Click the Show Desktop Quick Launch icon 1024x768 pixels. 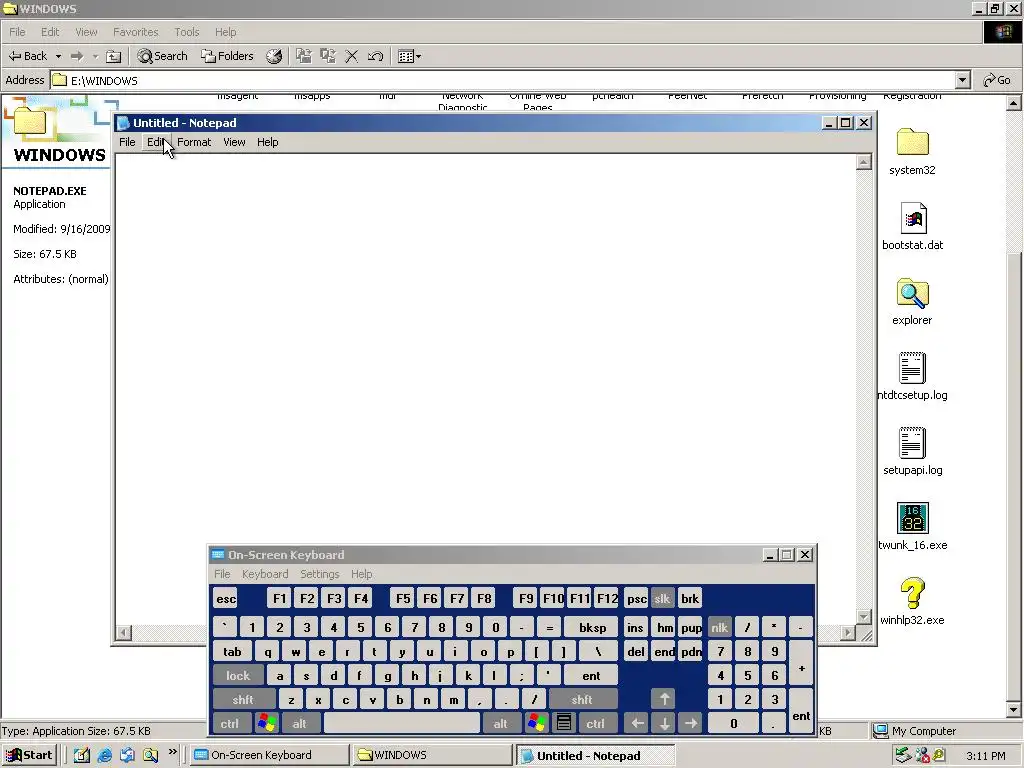82,755
